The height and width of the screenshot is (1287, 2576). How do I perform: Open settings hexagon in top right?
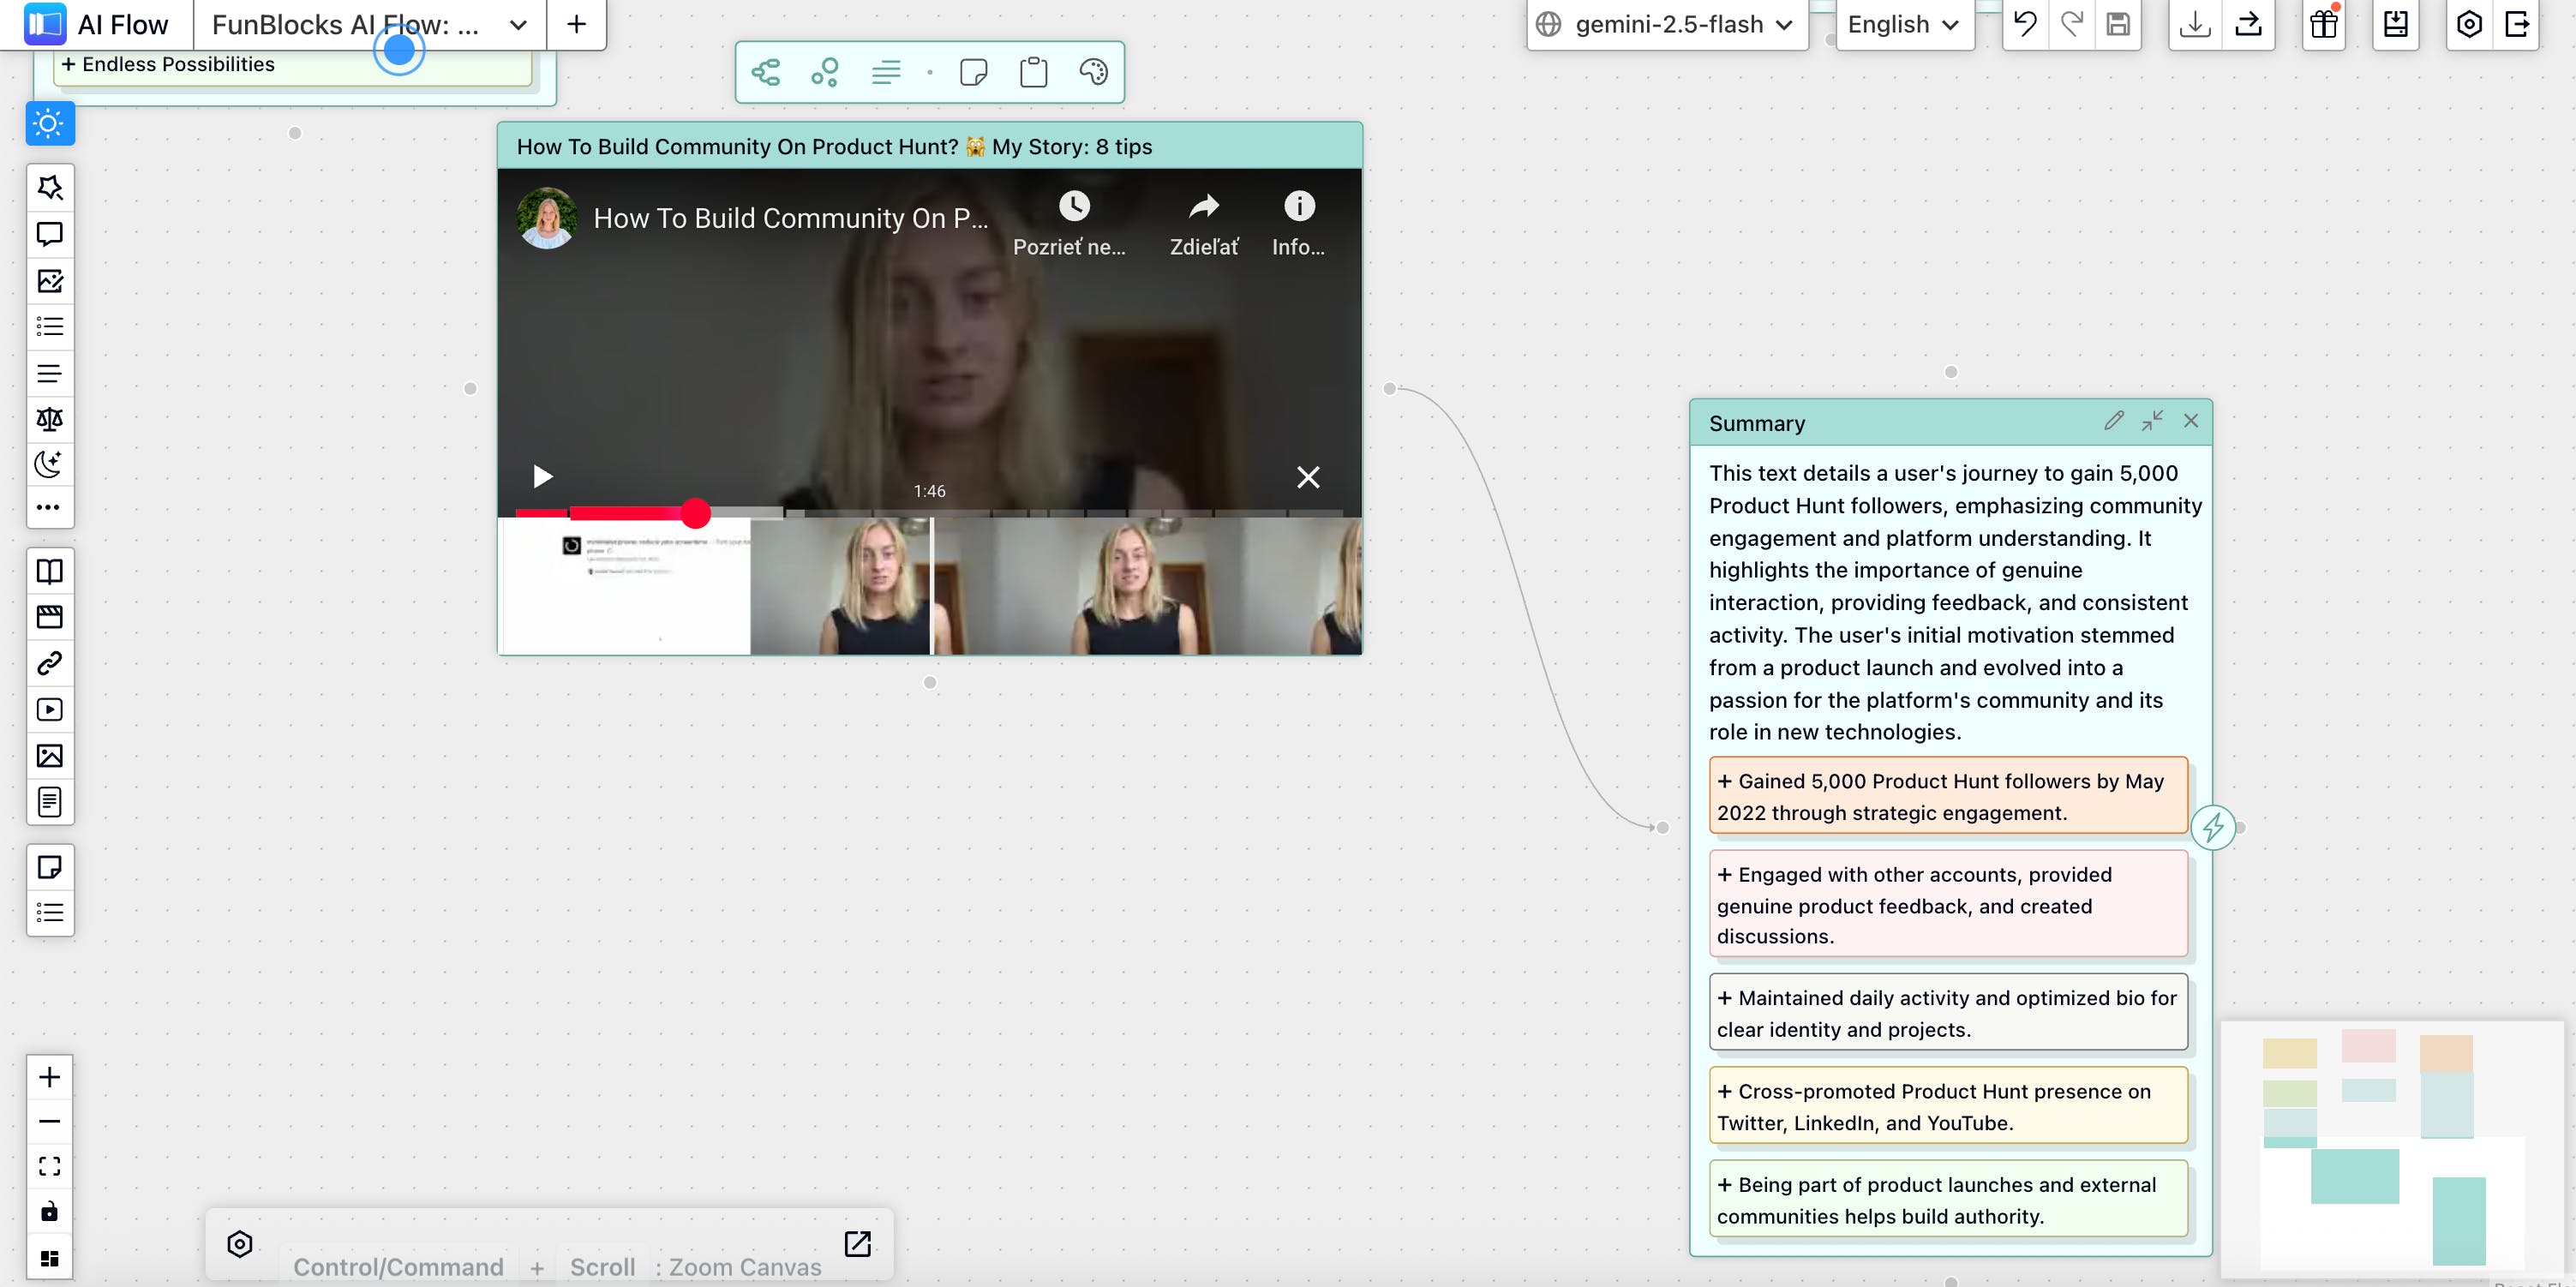point(2469,24)
